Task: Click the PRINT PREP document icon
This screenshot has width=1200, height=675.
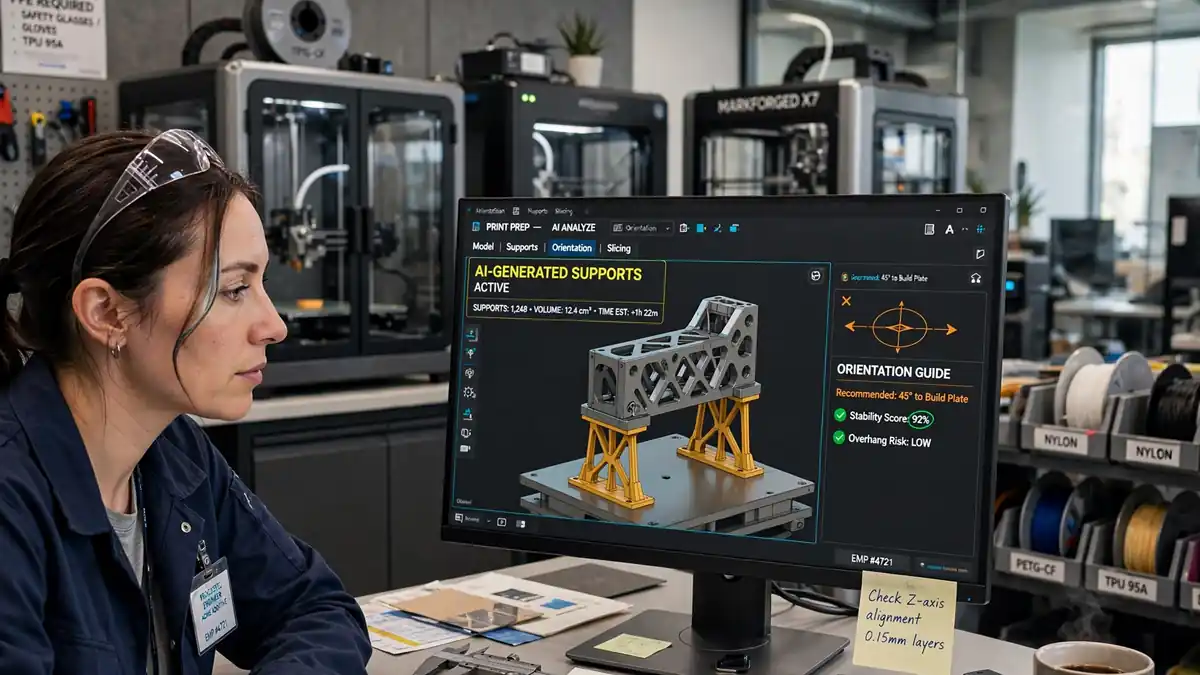Action: [476, 227]
